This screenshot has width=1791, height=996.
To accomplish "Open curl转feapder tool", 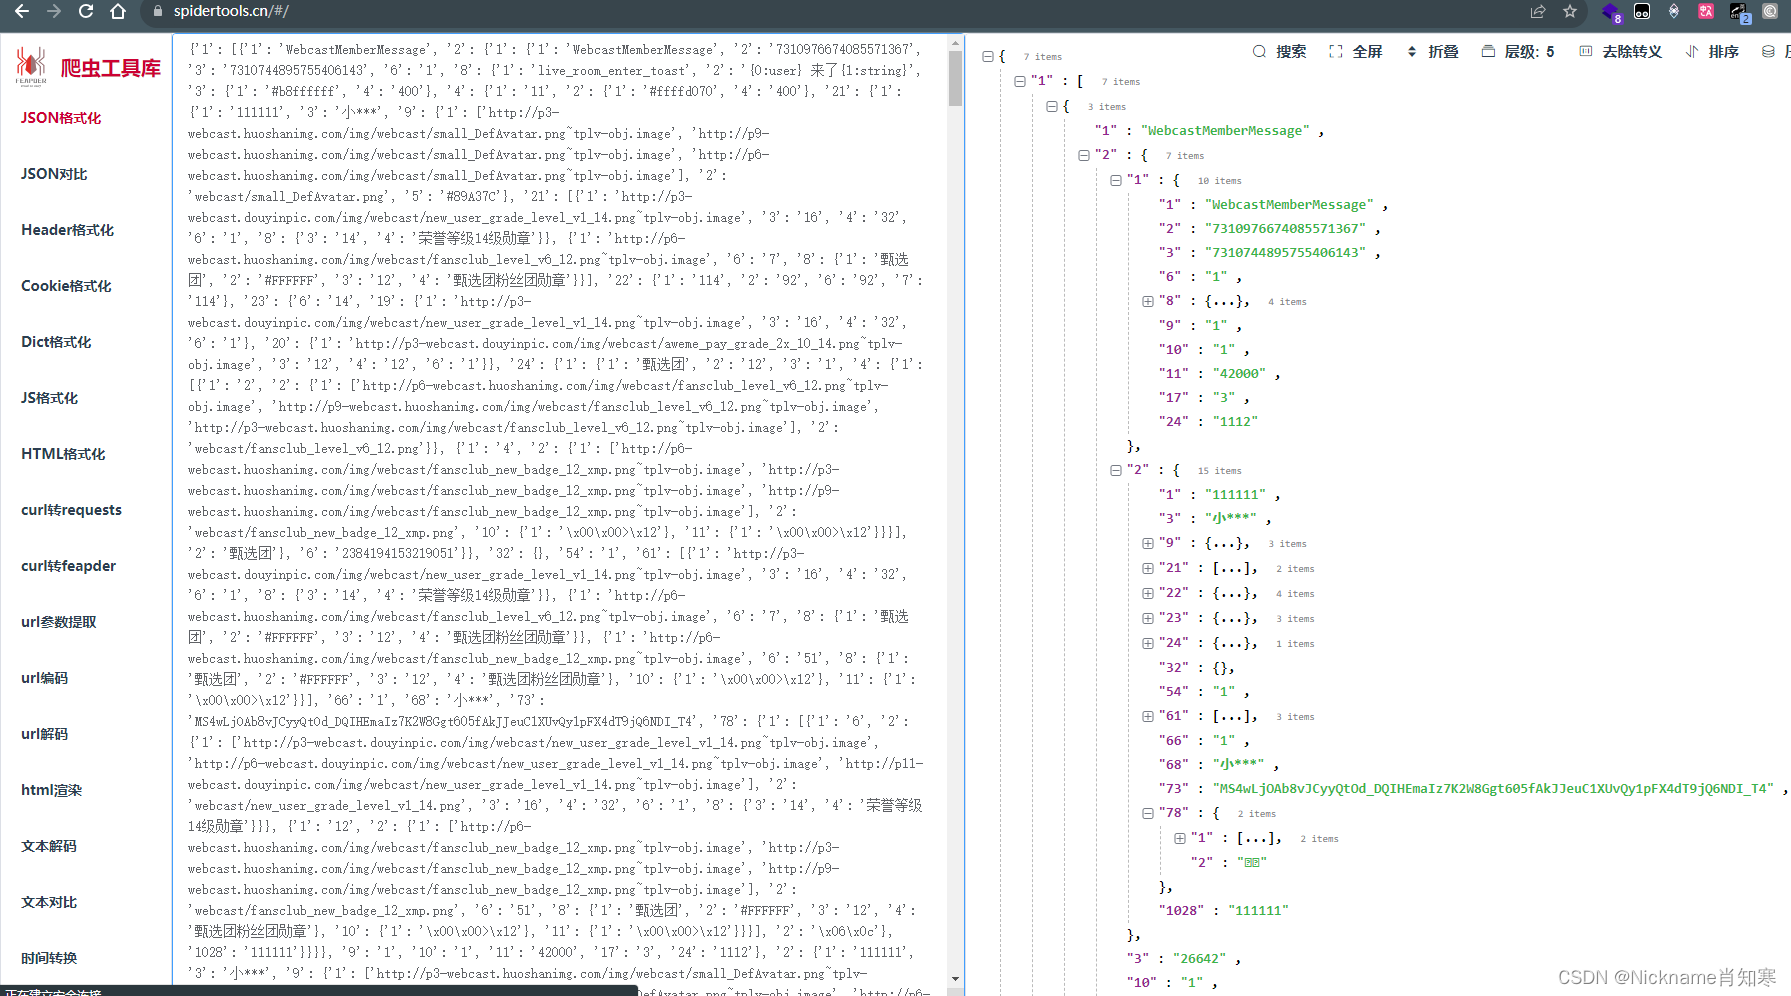I will click(x=68, y=566).
